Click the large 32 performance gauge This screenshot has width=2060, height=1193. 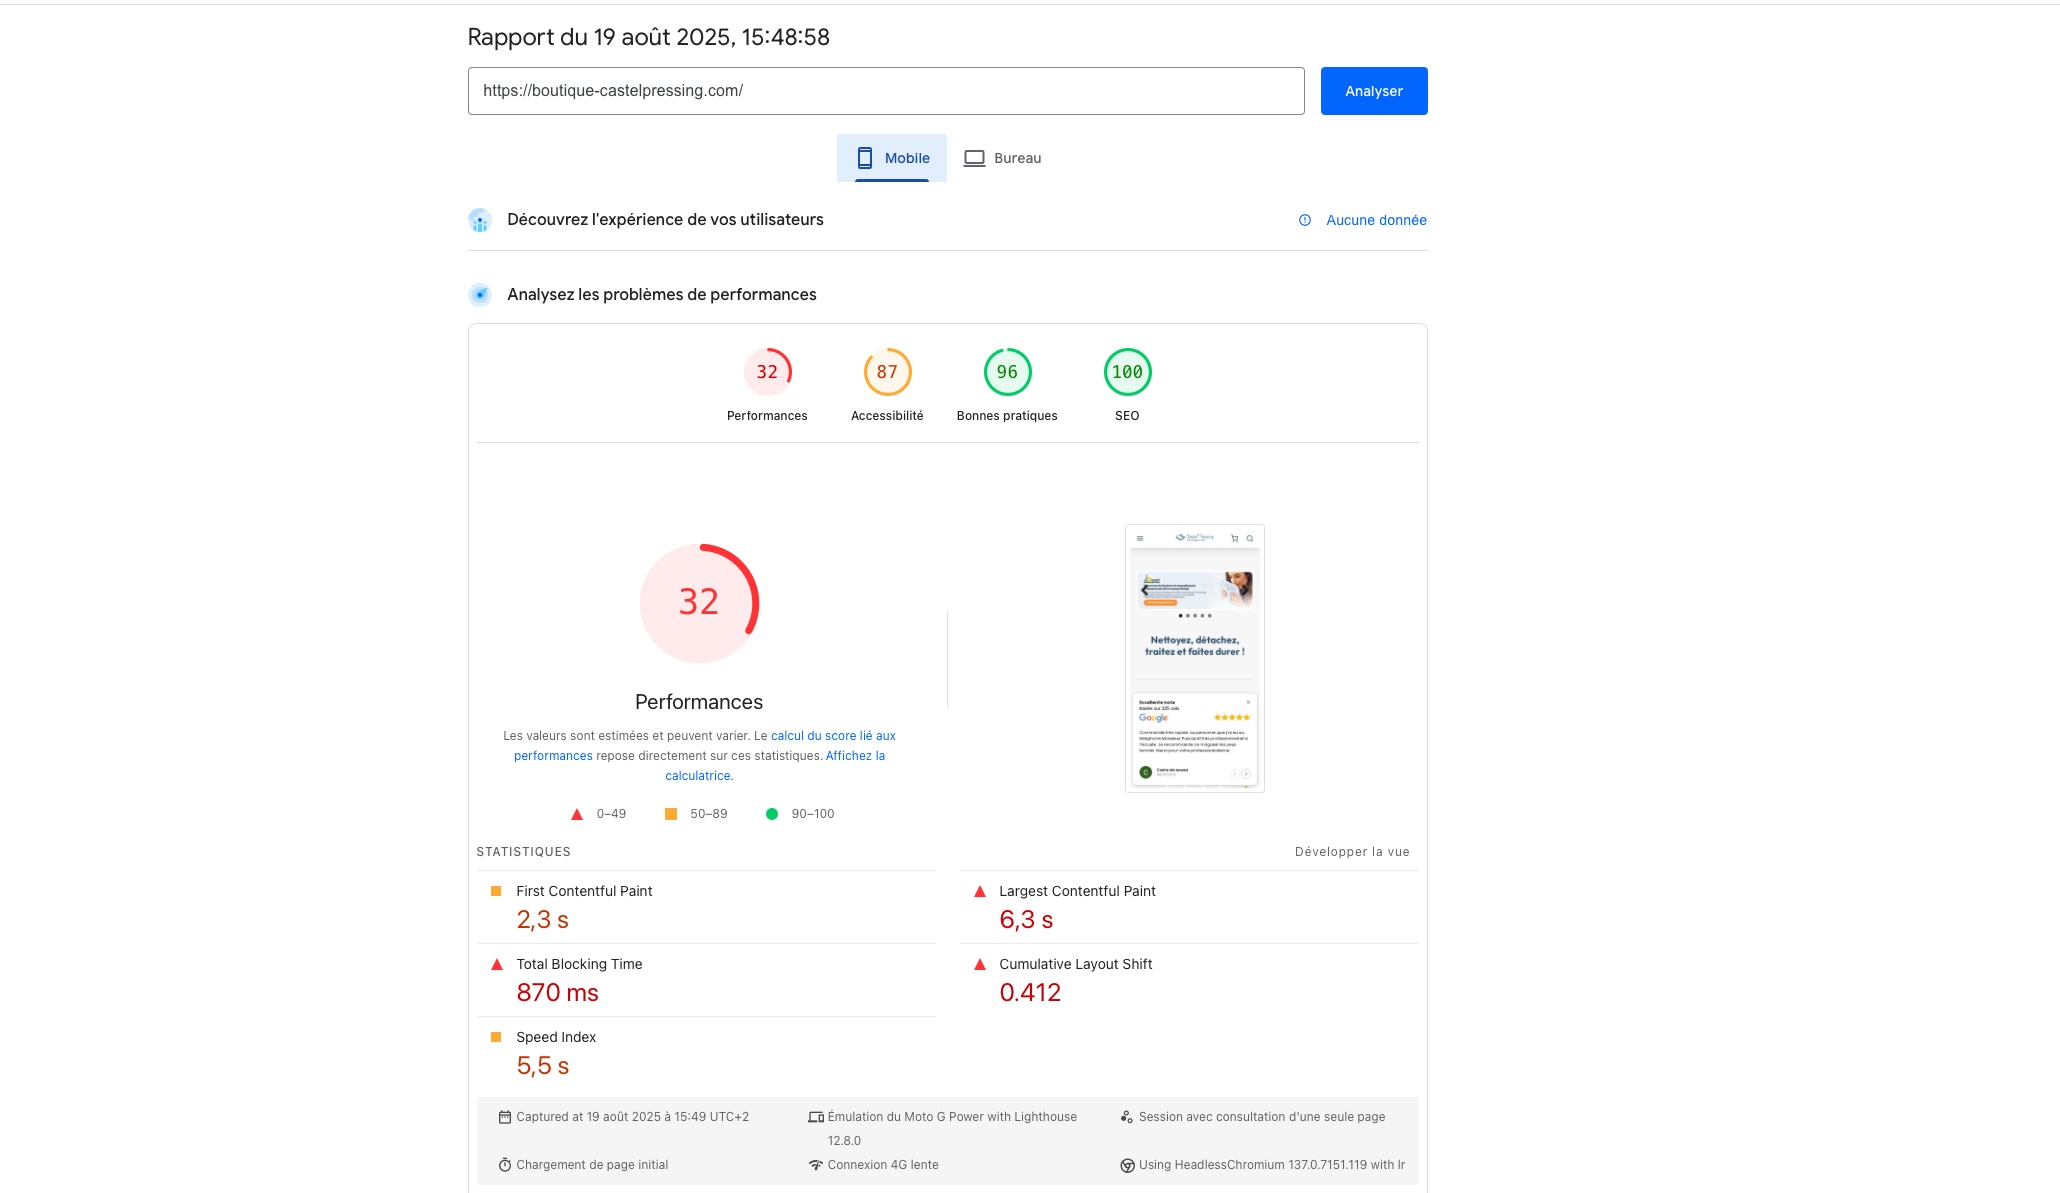point(699,603)
